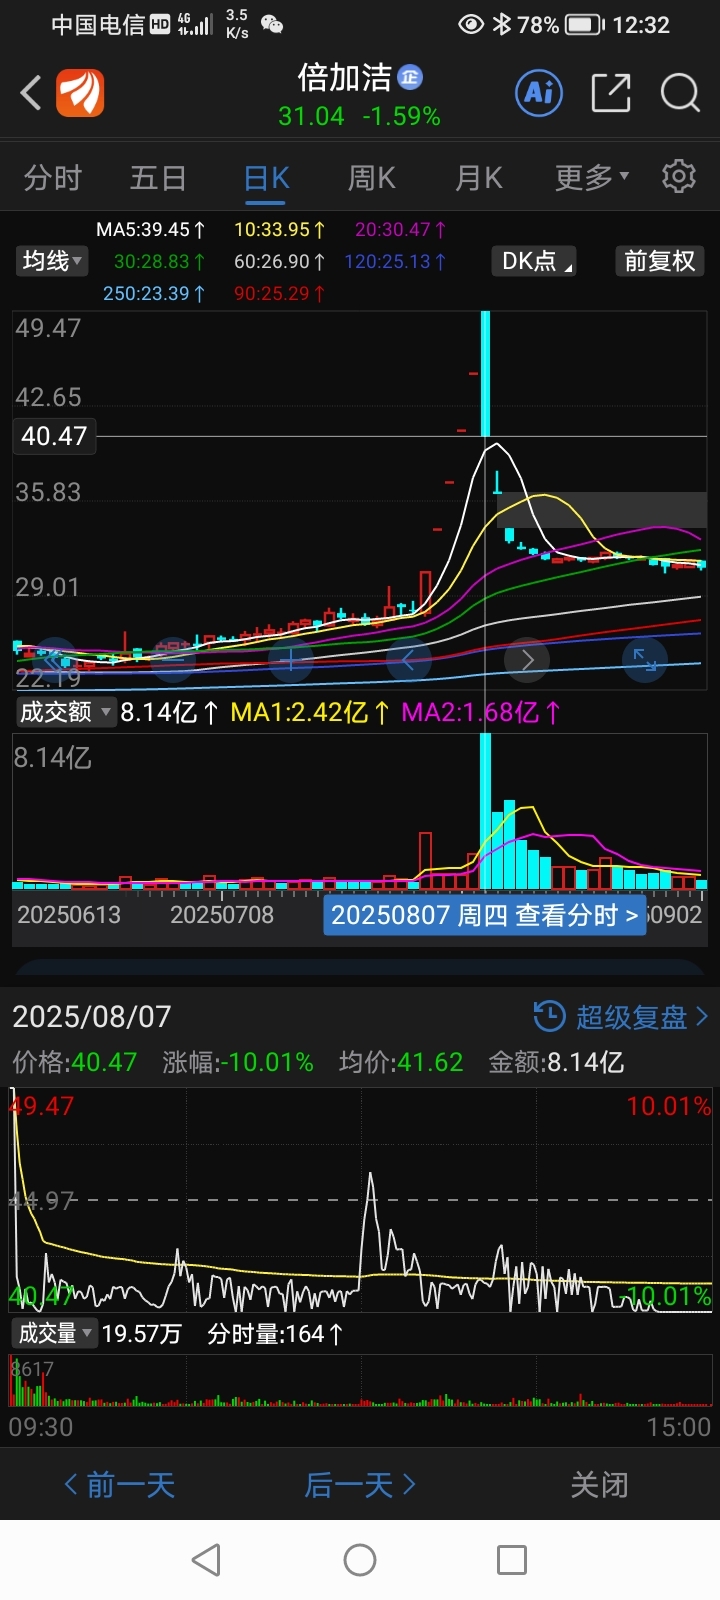Switch to 五日 tab
720x1600 pixels.
point(158,178)
